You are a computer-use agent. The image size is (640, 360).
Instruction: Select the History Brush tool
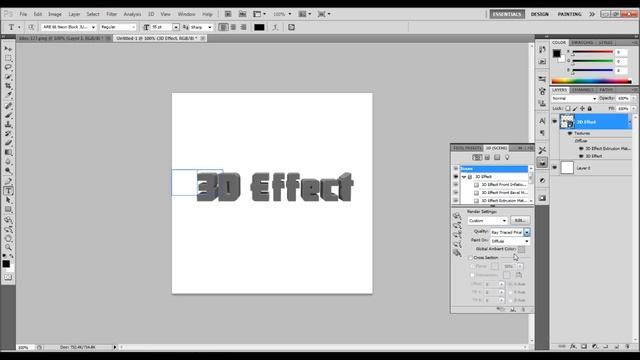tap(8, 134)
